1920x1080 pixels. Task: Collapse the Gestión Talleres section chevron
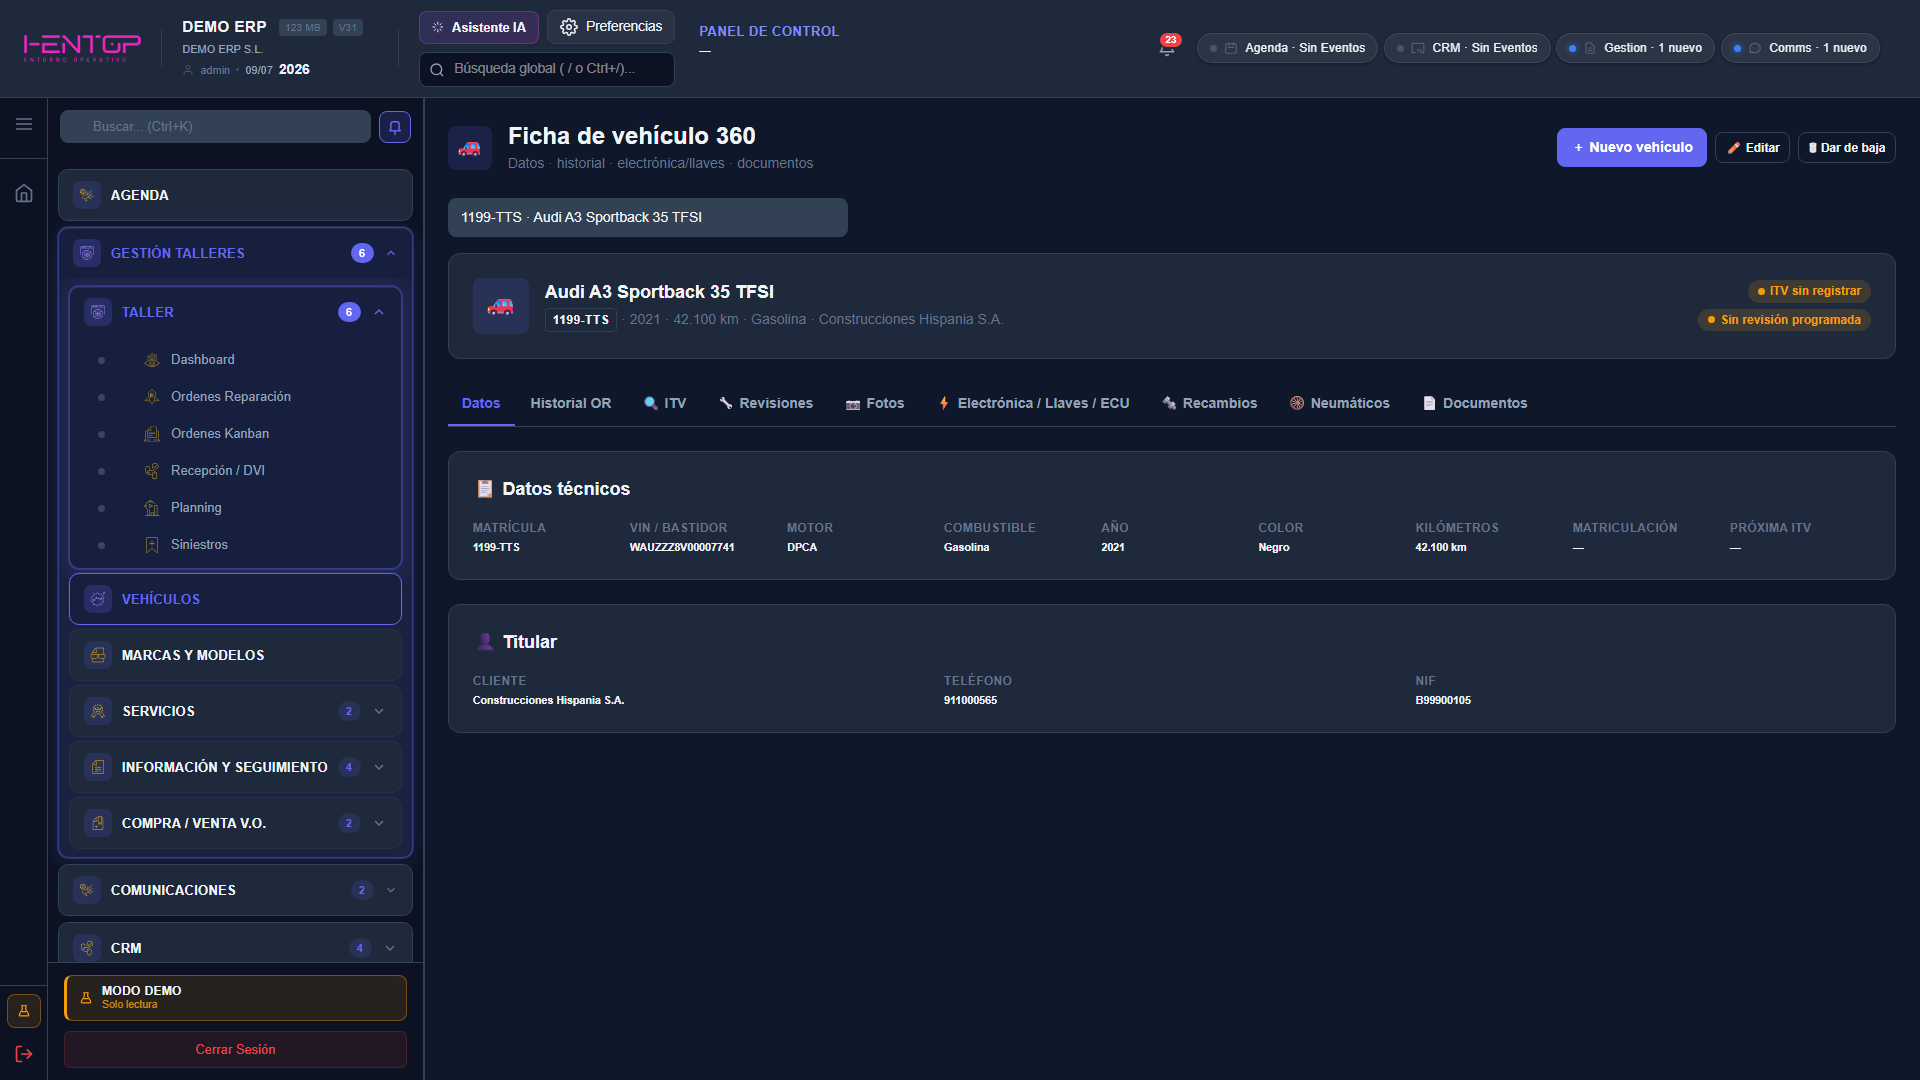tap(391, 253)
